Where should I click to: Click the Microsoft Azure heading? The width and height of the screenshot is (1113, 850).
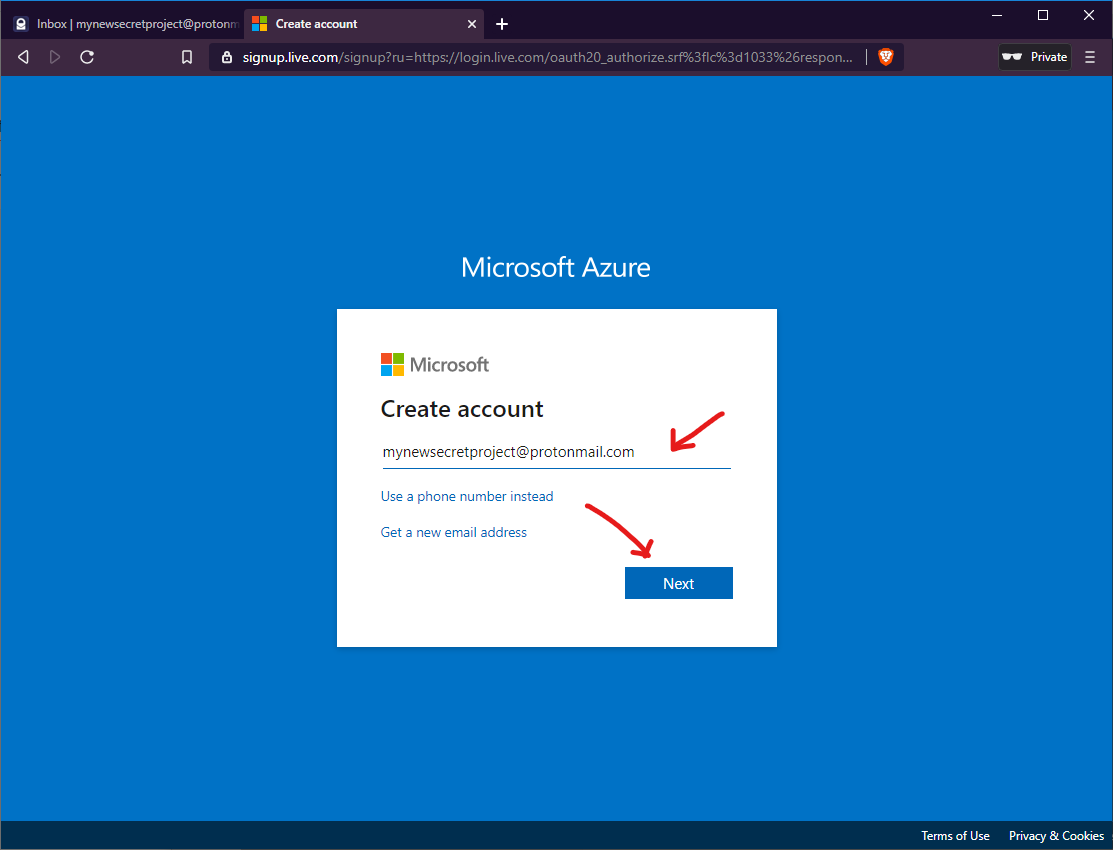(556, 267)
